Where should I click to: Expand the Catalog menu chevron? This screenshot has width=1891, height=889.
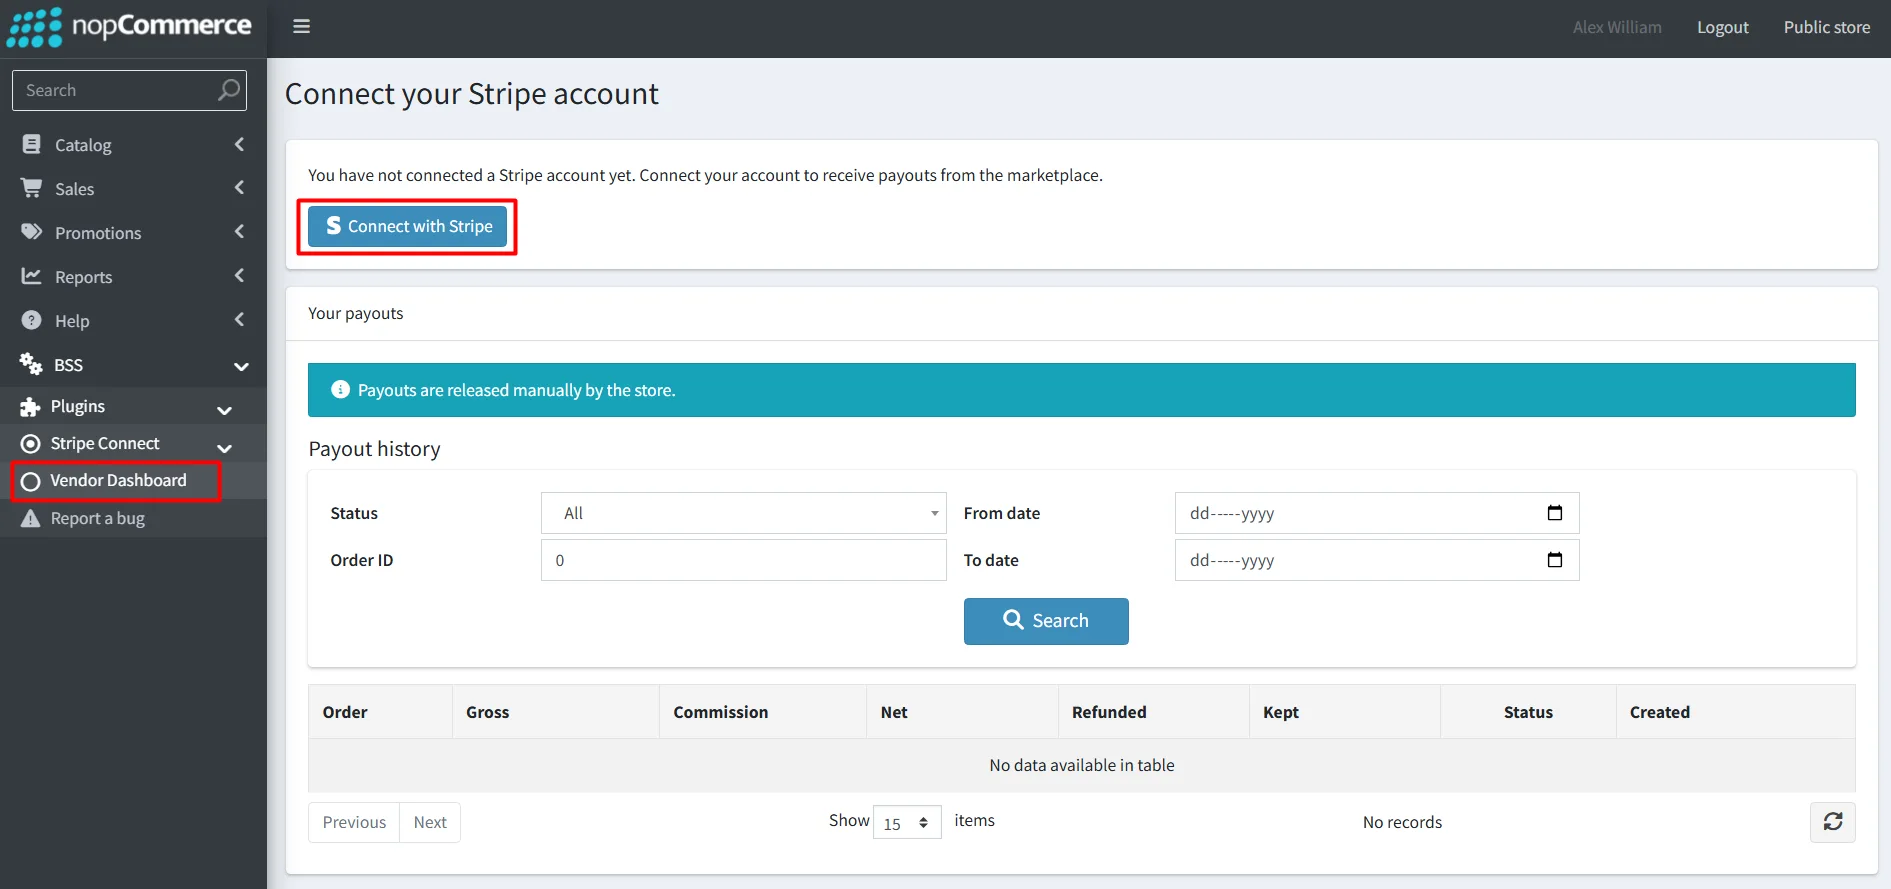click(x=240, y=145)
